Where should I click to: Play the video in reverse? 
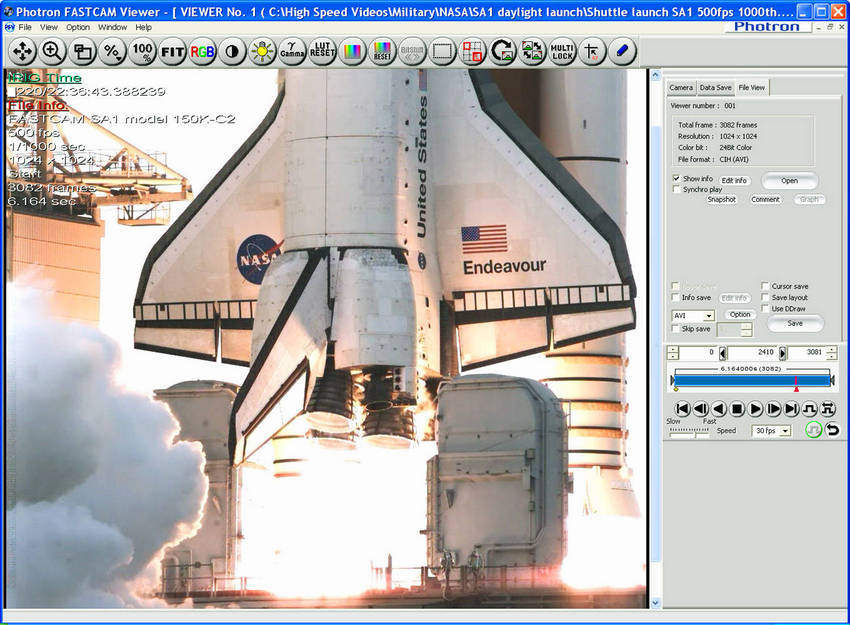click(719, 409)
